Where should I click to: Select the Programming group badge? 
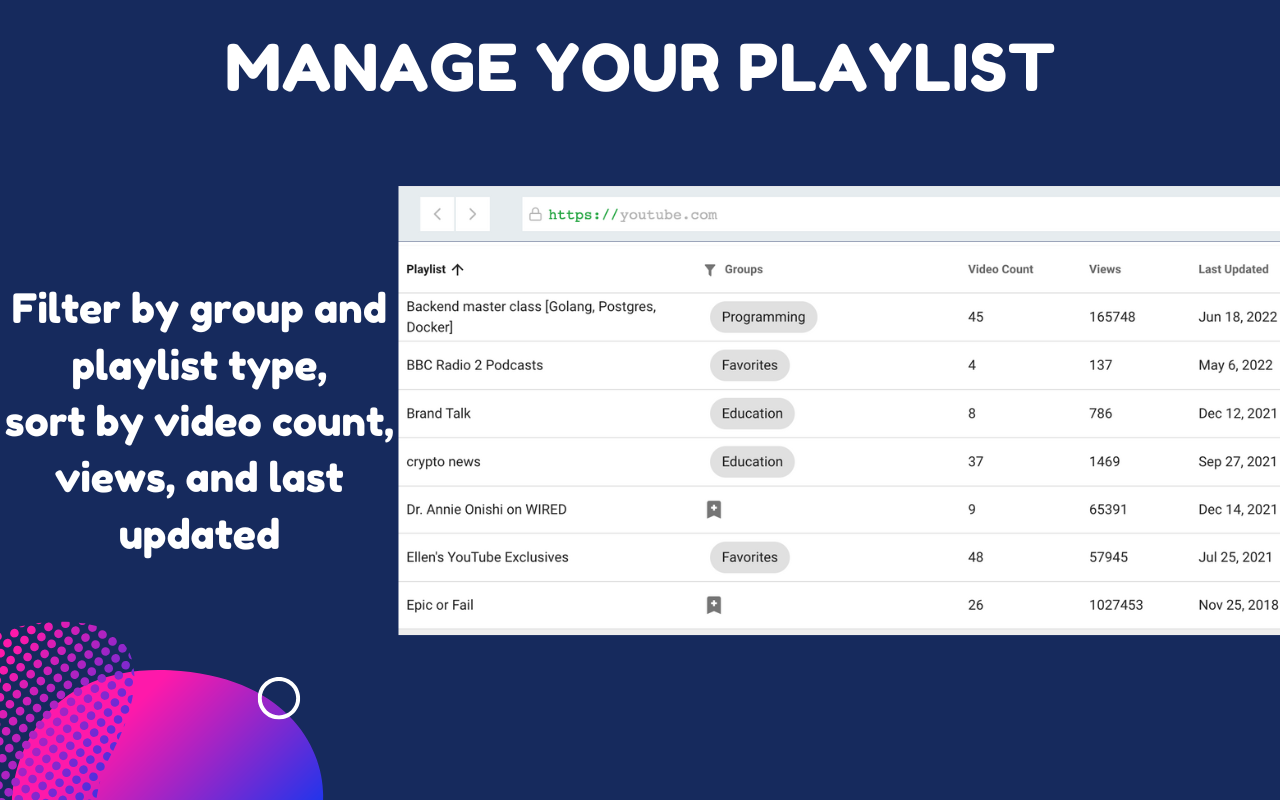(763, 317)
